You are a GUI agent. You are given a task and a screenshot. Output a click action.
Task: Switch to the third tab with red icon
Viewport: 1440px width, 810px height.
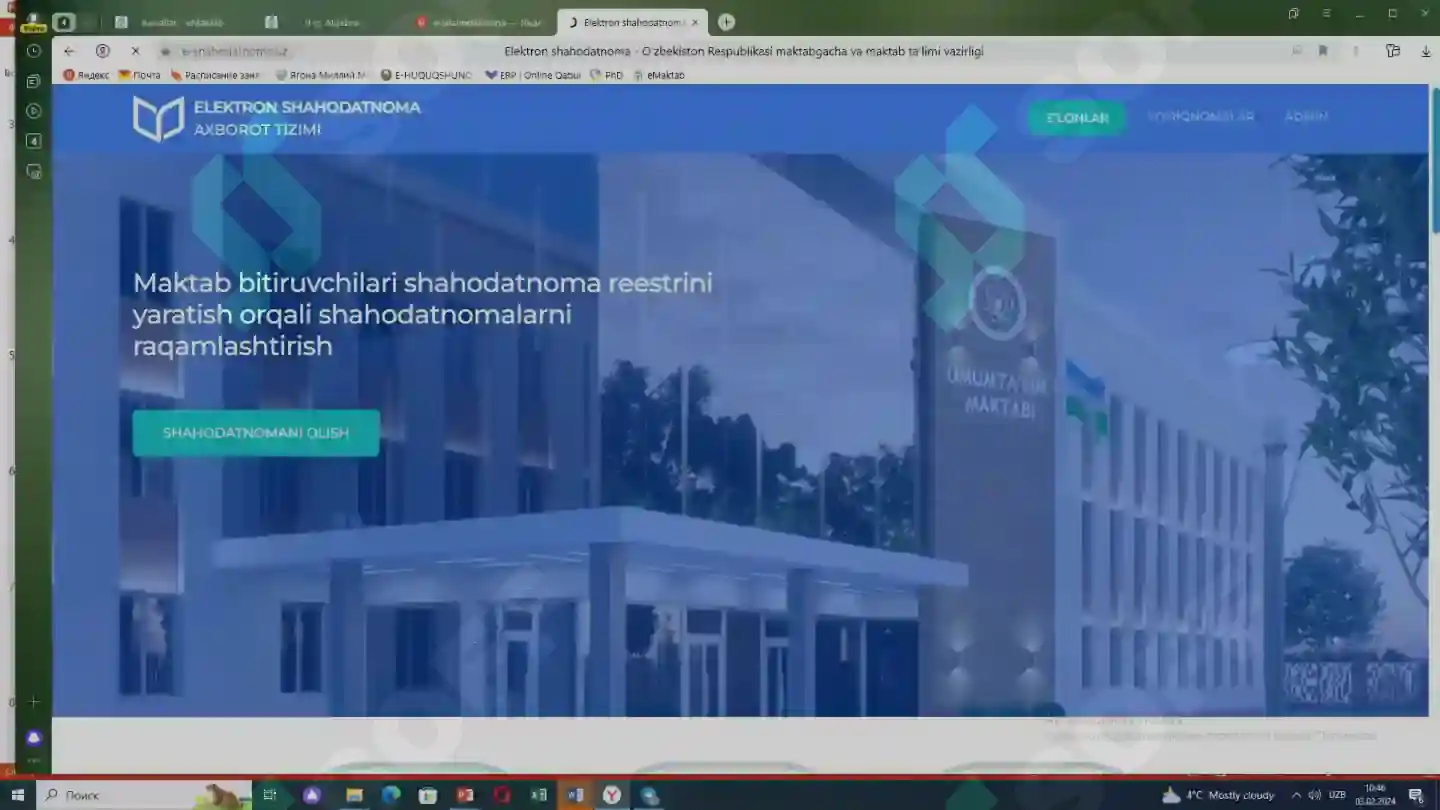[481, 22]
